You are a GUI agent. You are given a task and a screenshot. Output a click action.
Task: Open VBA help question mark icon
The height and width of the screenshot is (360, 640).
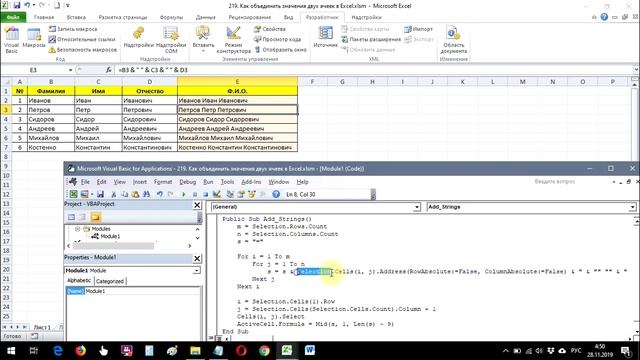tap(276, 194)
